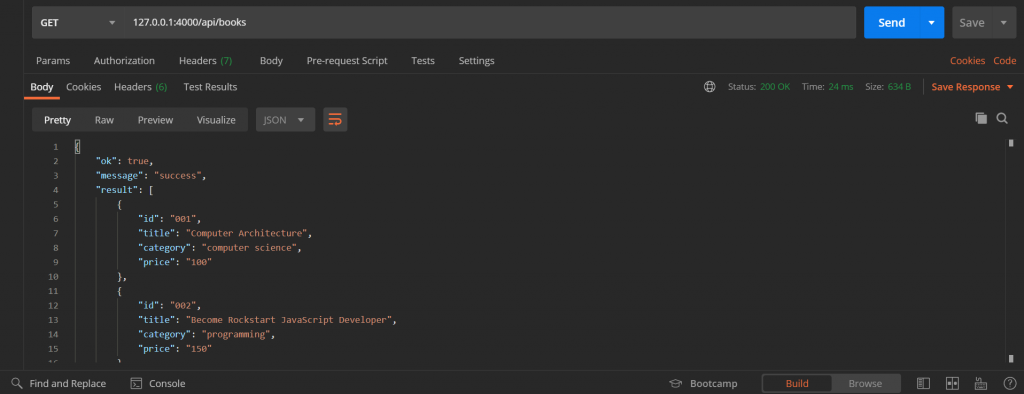
Task: Open Bootcamp graduation cap icon
Action: point(676,384)
